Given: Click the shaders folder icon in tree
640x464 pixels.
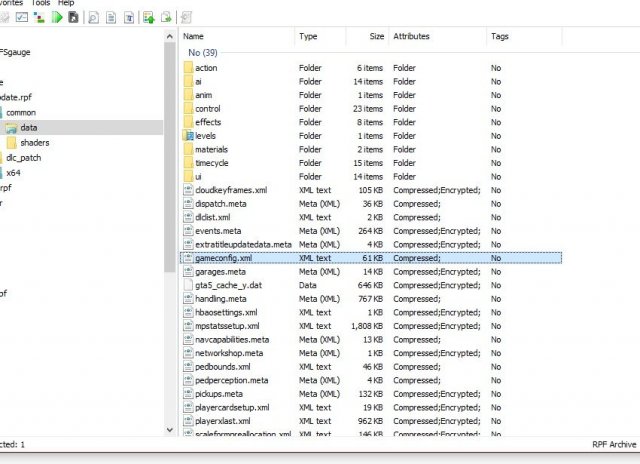Looking at the screenshot, I should point(11,143).
